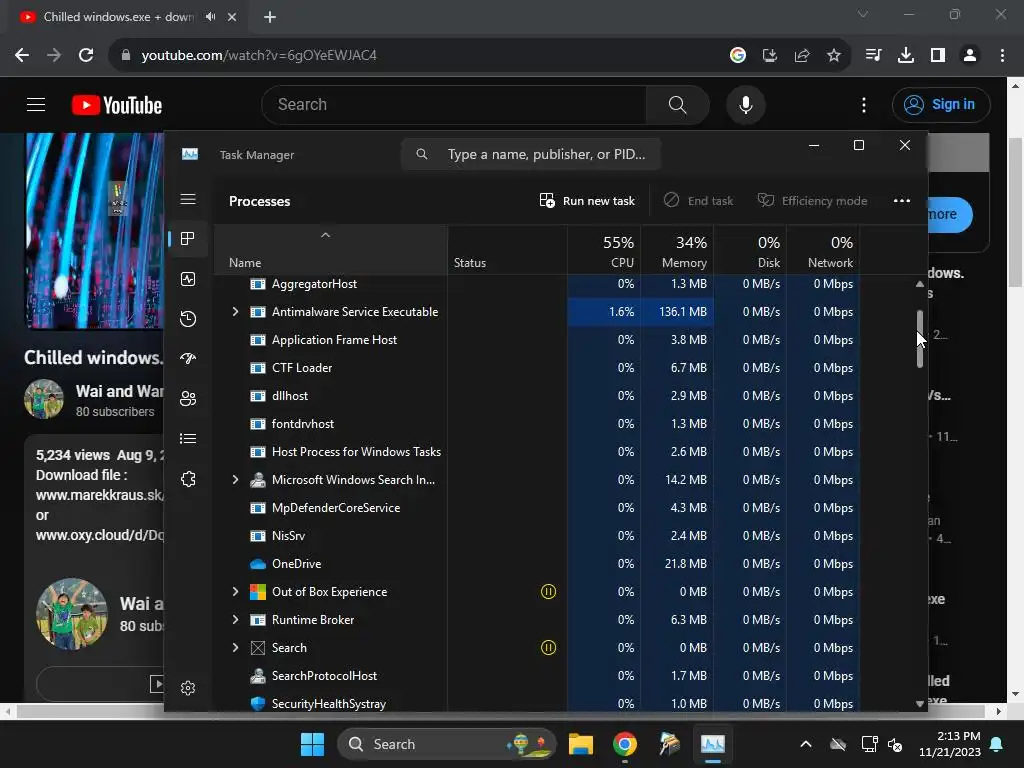Open the Chrome profile icon

click(x=970, y=56)
